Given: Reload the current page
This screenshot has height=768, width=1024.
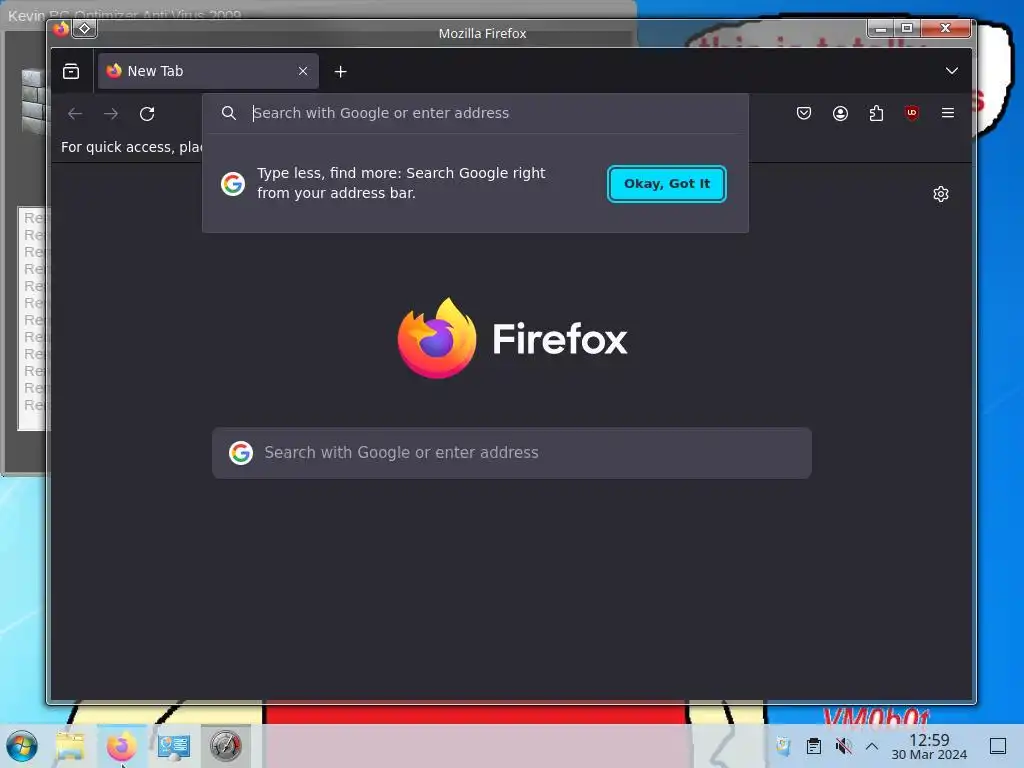Looking at the screenshot, I should coord(147,114).
